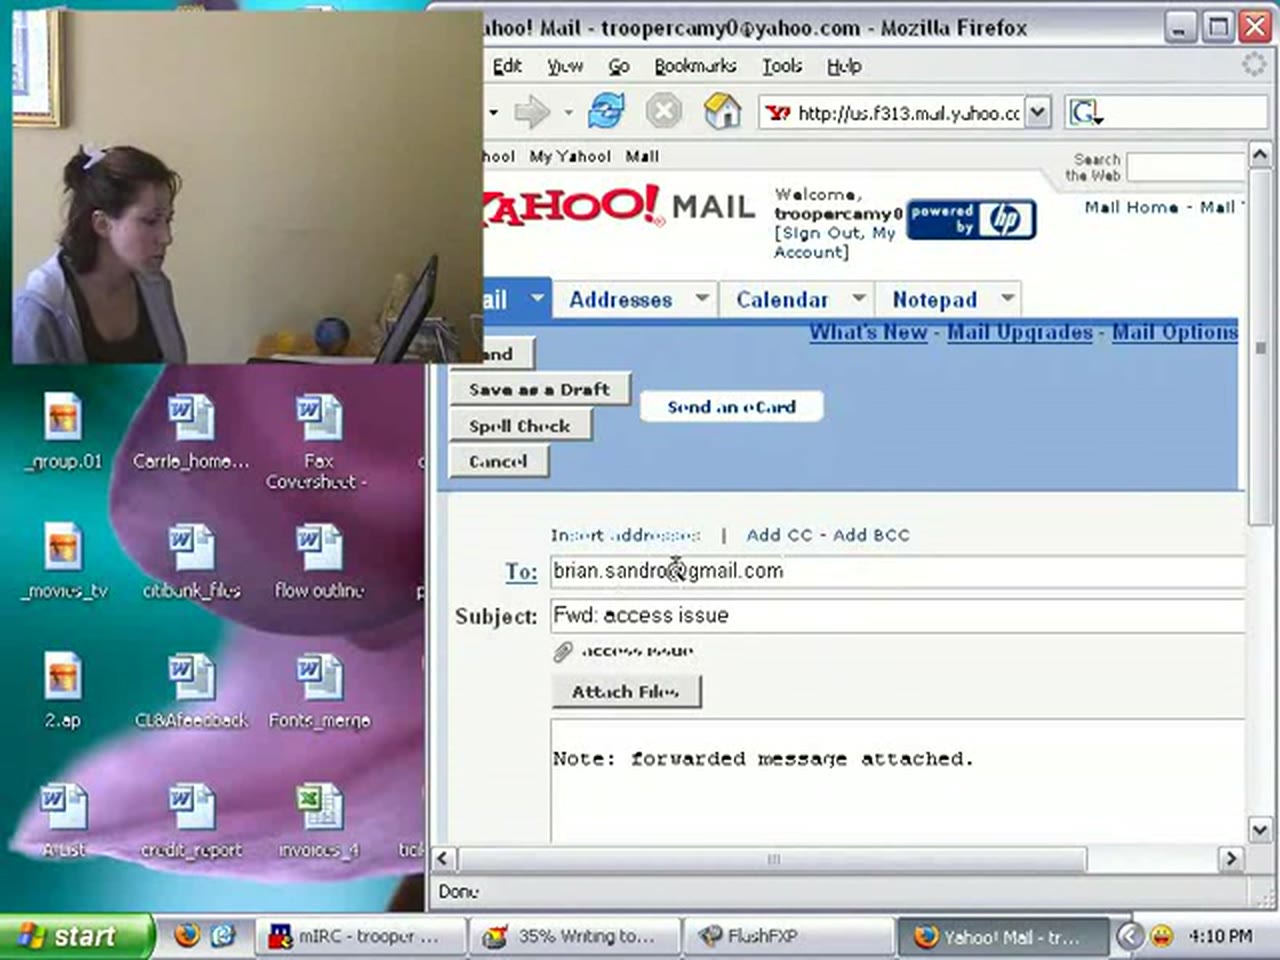This screenshot has height=960, width=1280.
Task: Open the Mail Options link
Action: point(1175,332)
